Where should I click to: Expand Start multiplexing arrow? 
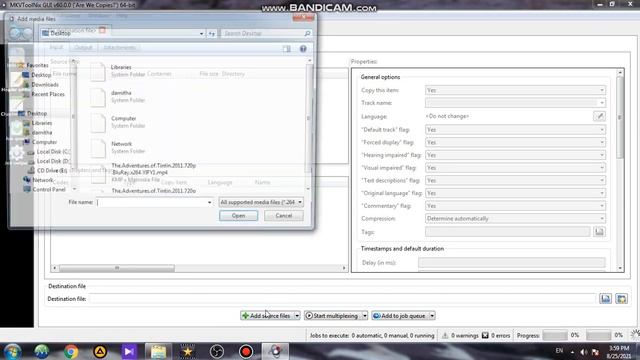click(x=364, y=316)
